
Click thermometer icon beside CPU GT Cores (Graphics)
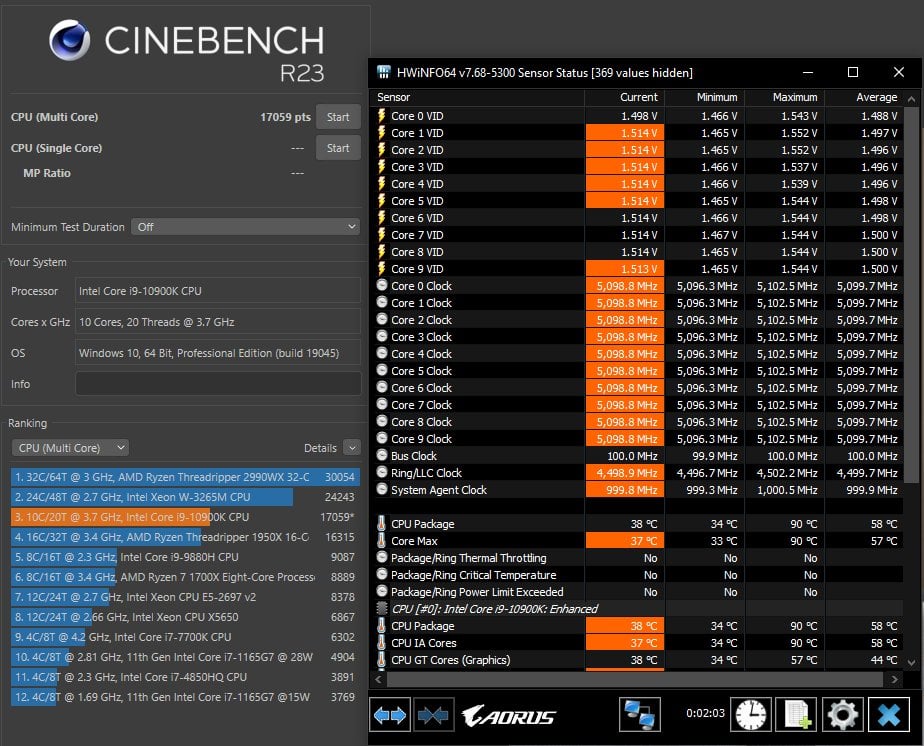[382, 659]
